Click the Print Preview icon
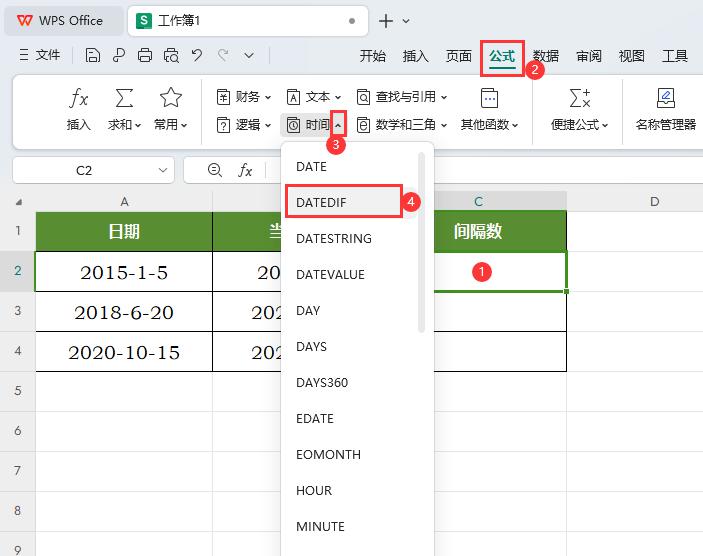This screenshot has height=556, width=703. [x=171, y=56]
